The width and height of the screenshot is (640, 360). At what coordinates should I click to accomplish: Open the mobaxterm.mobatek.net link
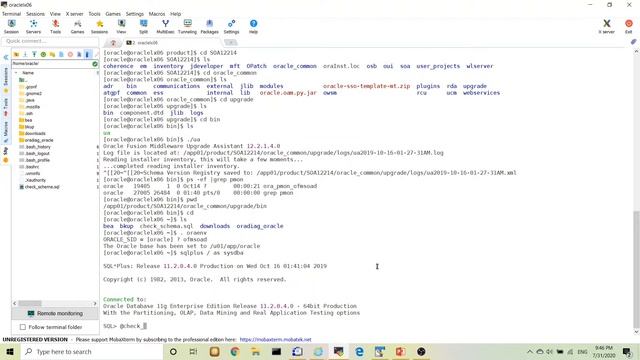click(x=275, y=340)
